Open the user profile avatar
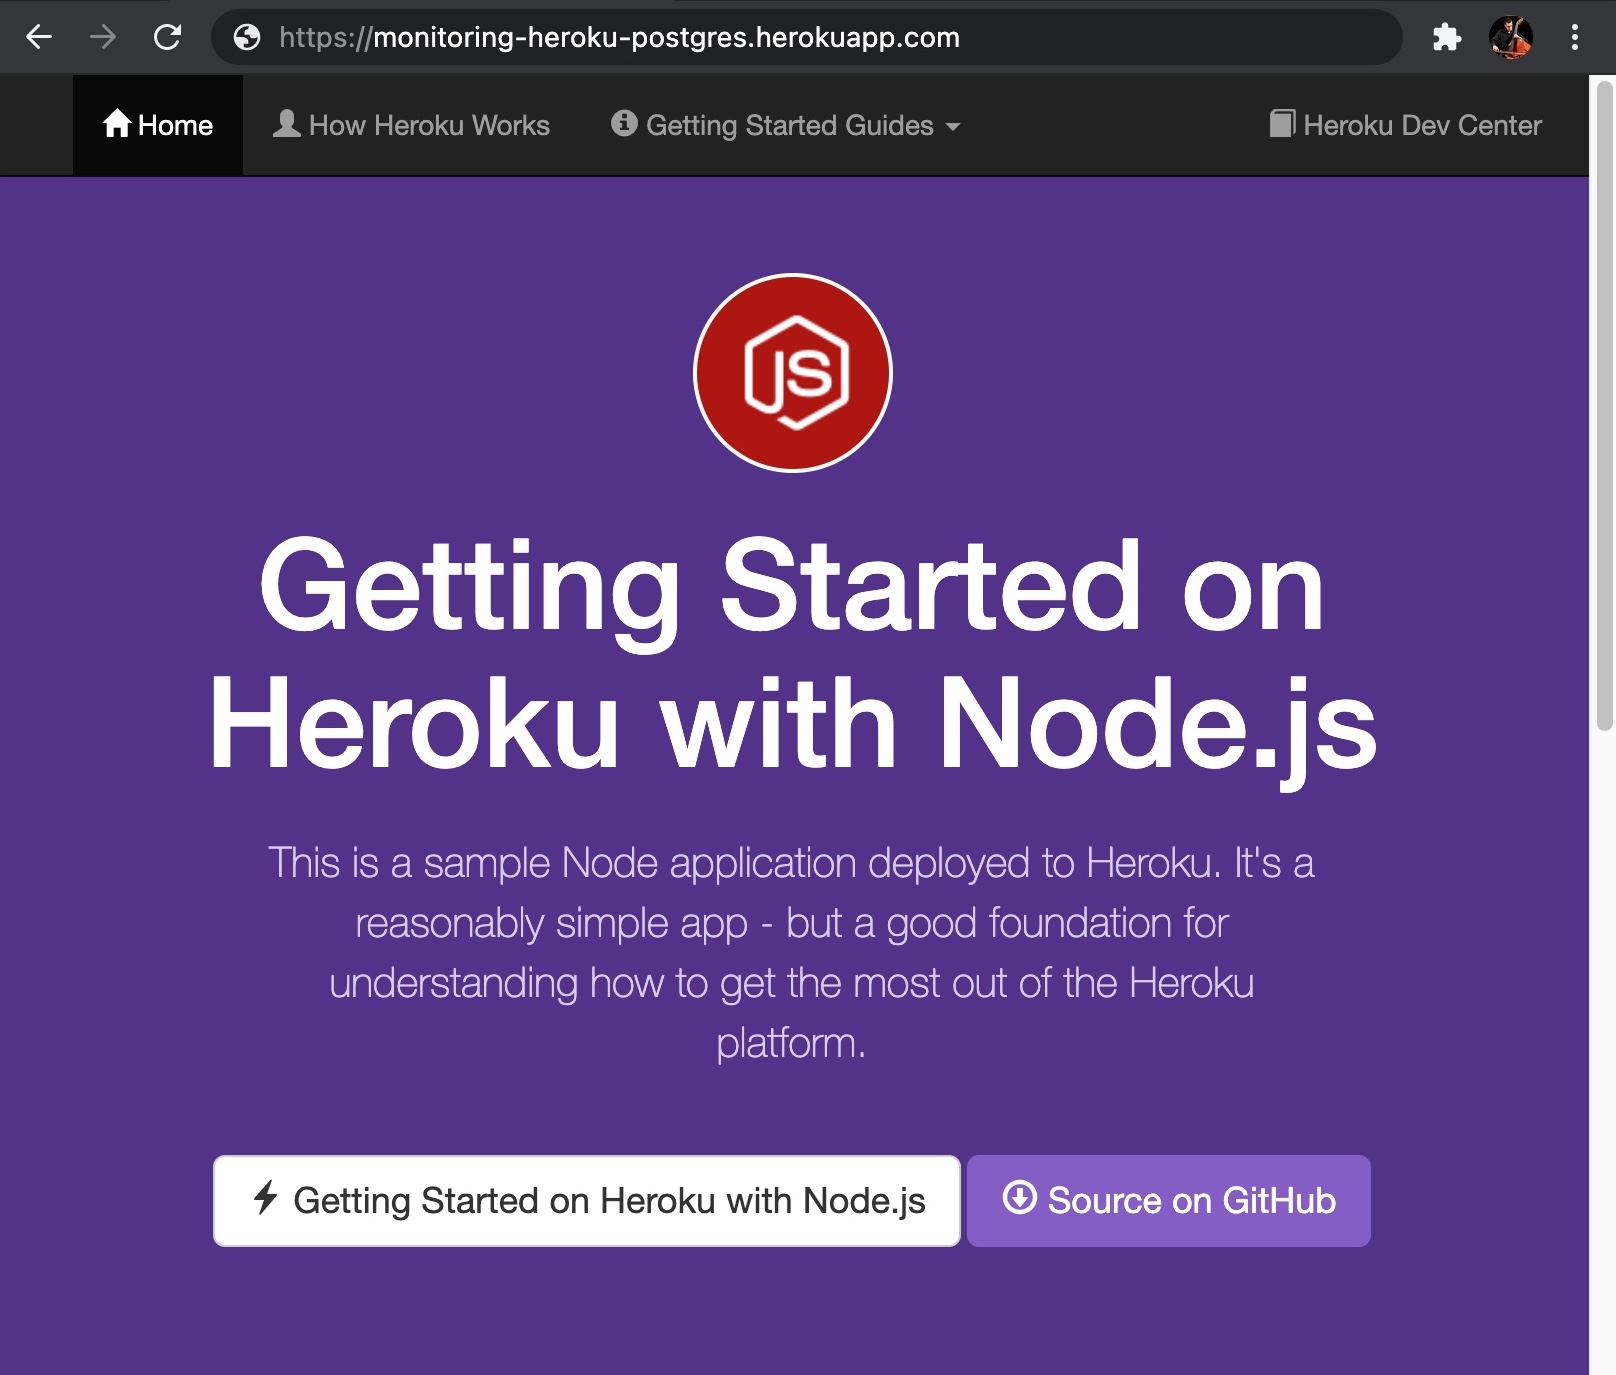Viewport: 1616px width, 1375px height. (x=1510, y=38)
